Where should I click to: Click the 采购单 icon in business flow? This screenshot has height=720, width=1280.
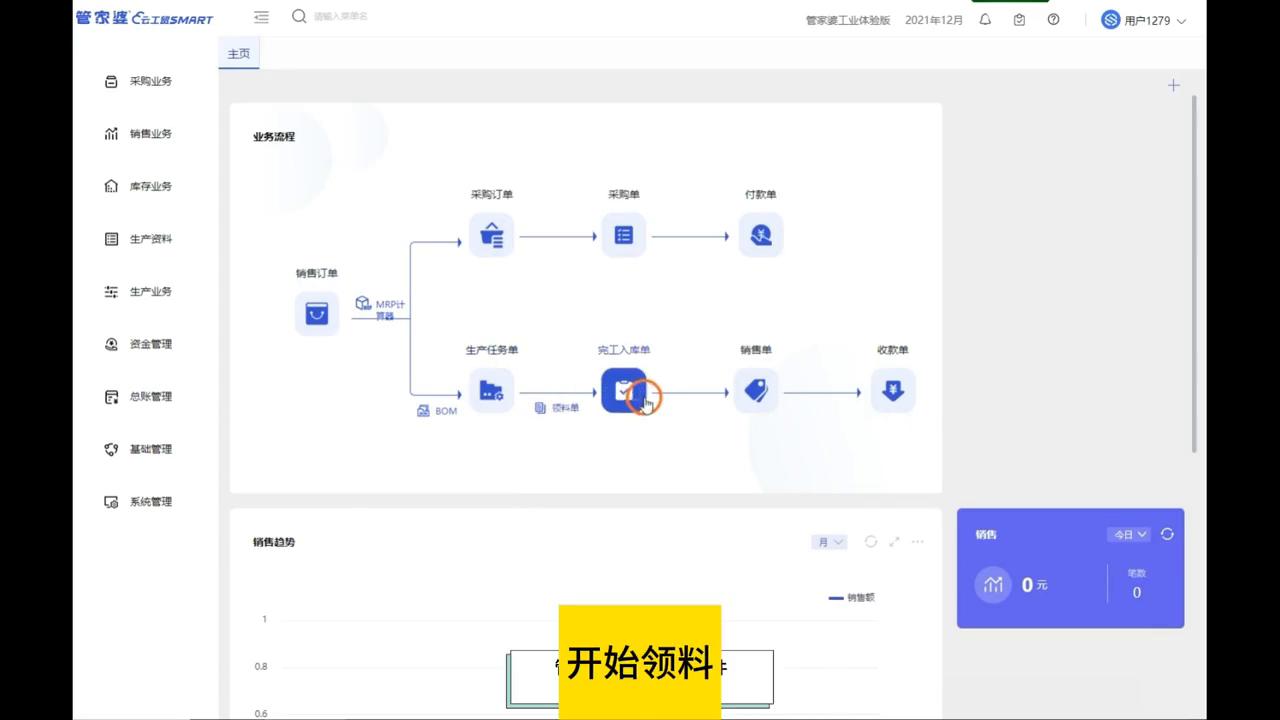[x=623, y=235]
